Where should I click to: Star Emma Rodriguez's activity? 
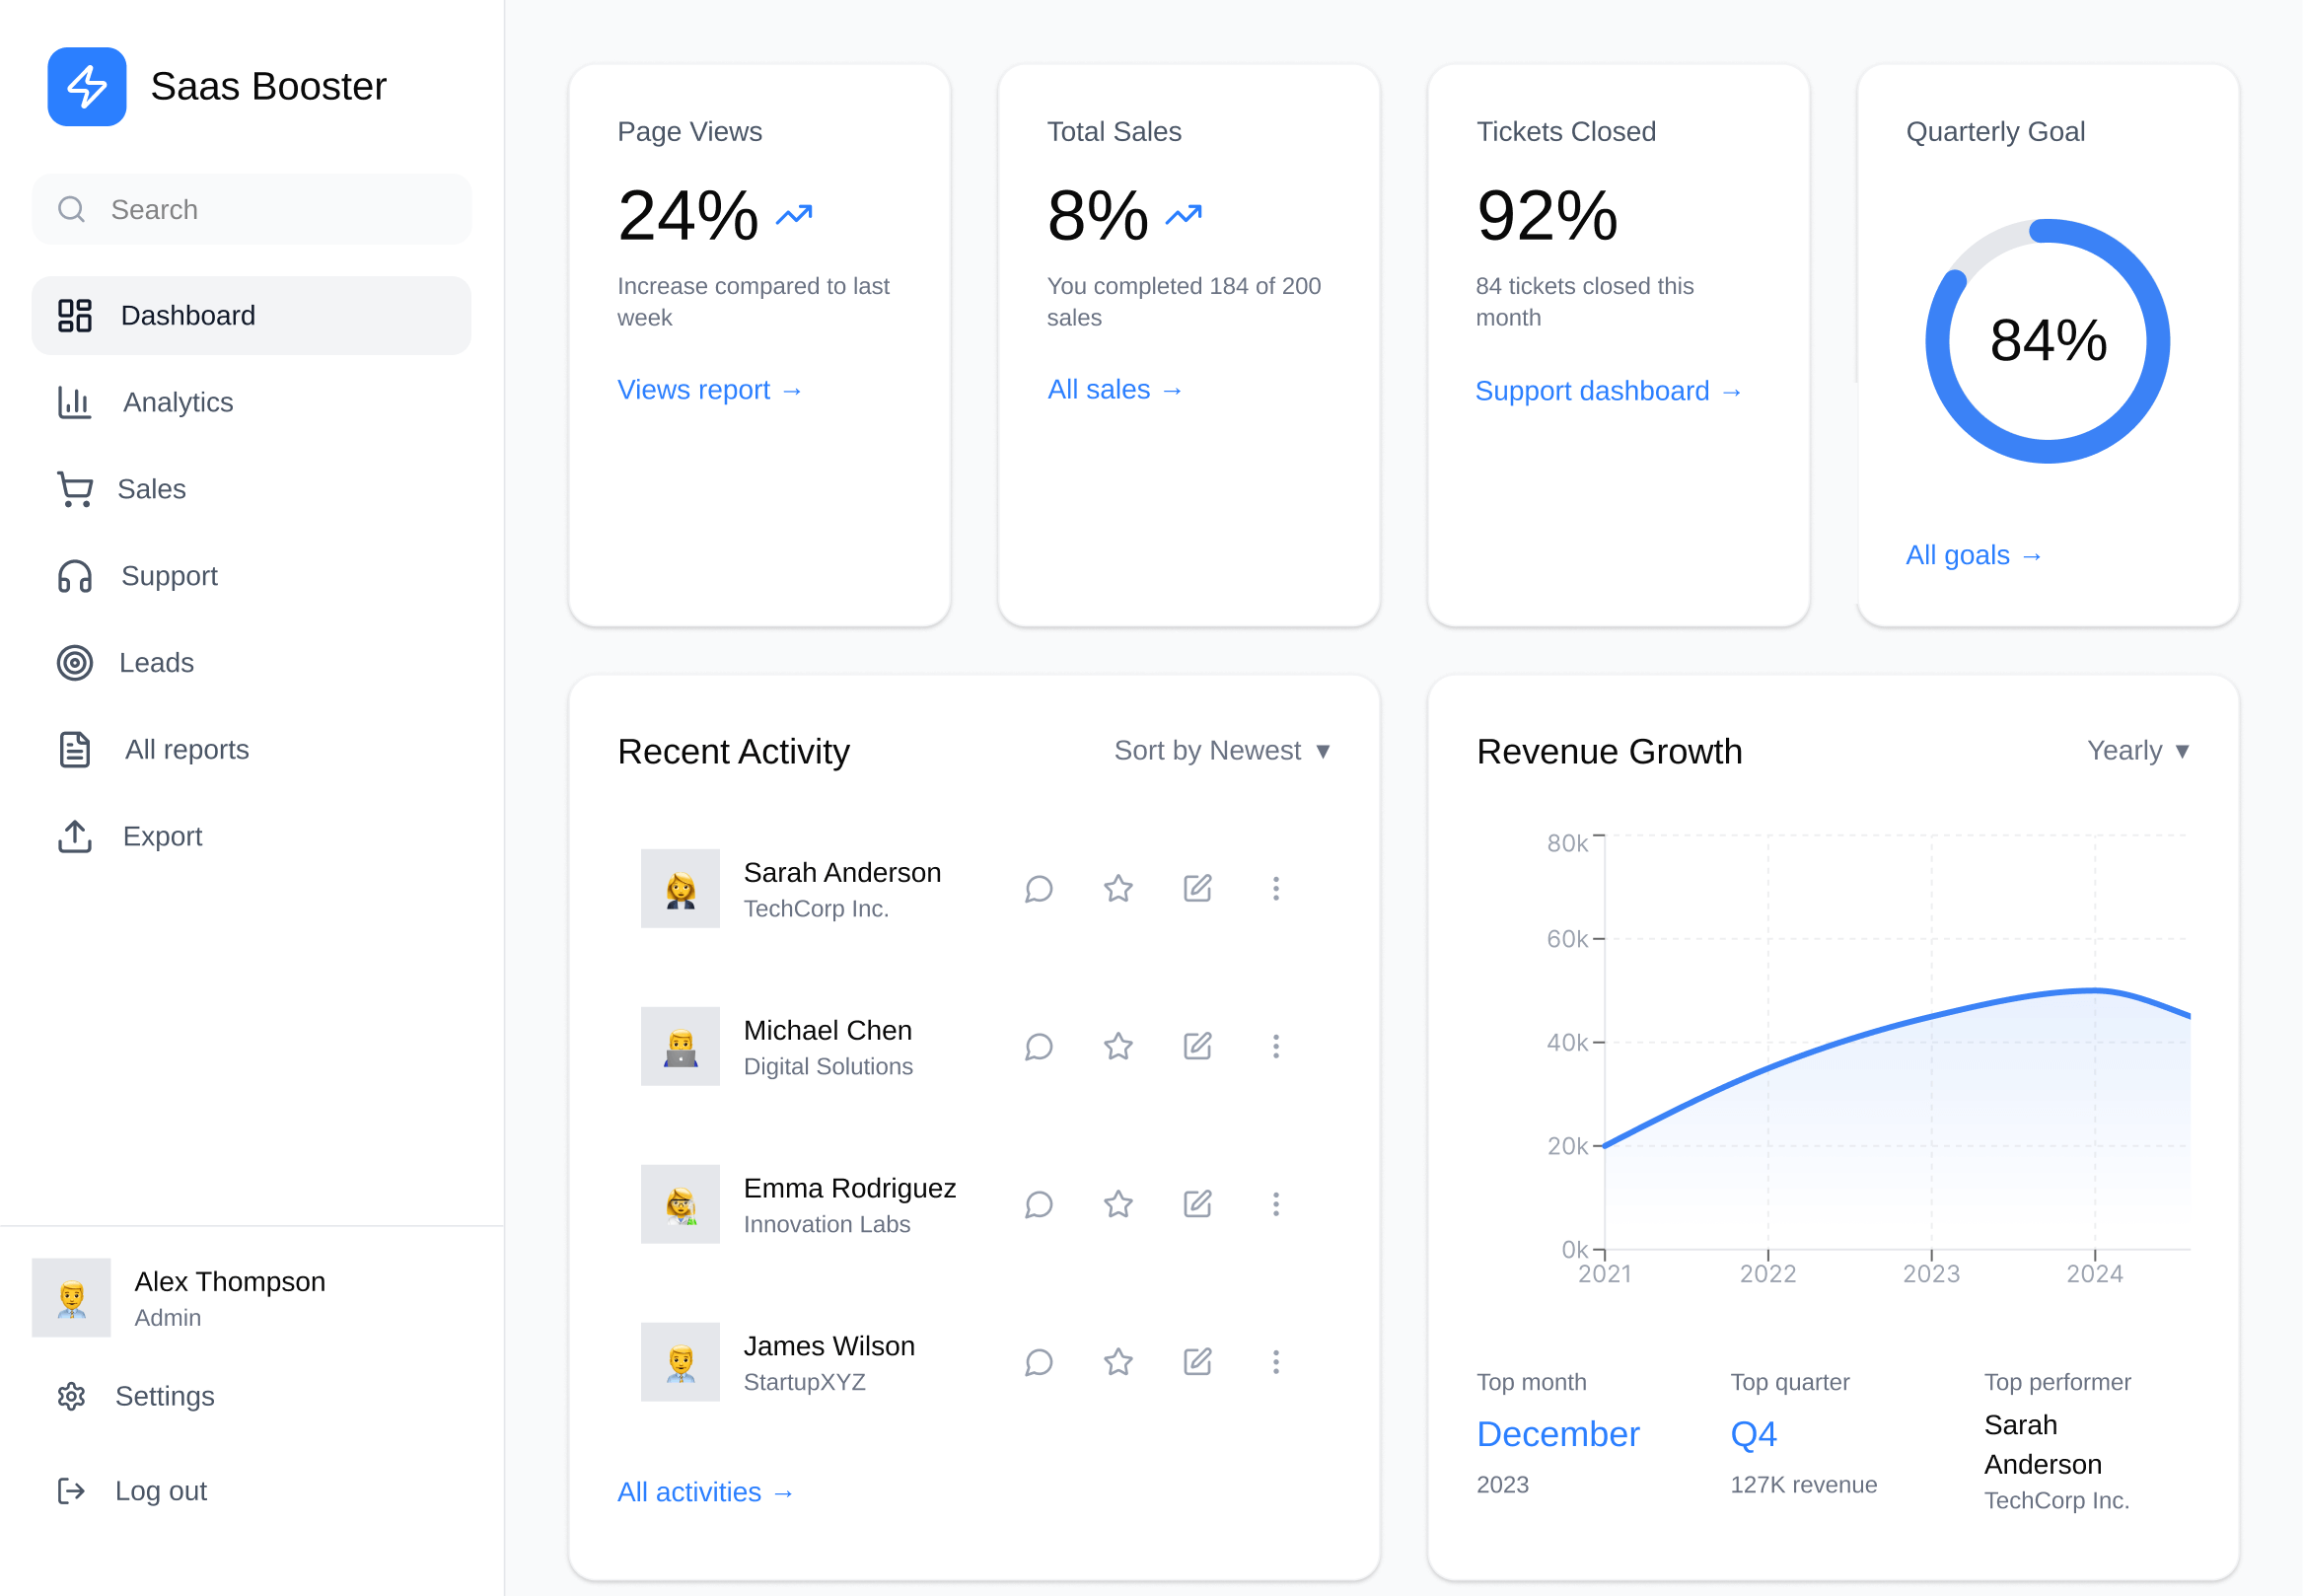click(1117, 1204)
